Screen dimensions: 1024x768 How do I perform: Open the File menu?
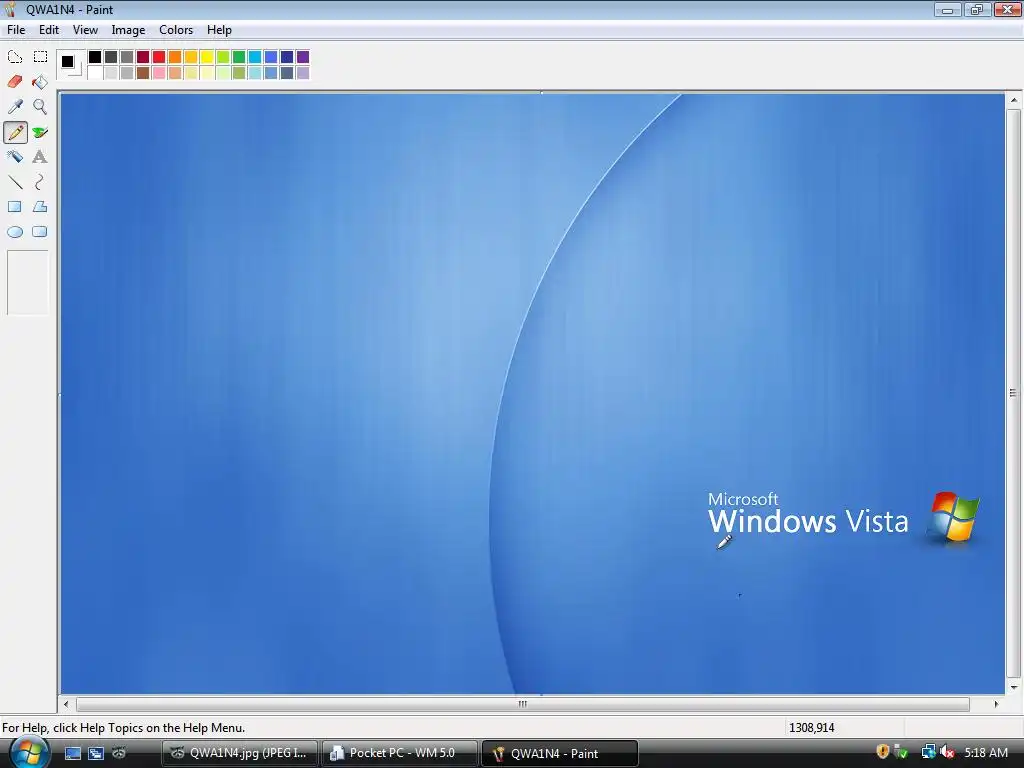coord(16,30)
